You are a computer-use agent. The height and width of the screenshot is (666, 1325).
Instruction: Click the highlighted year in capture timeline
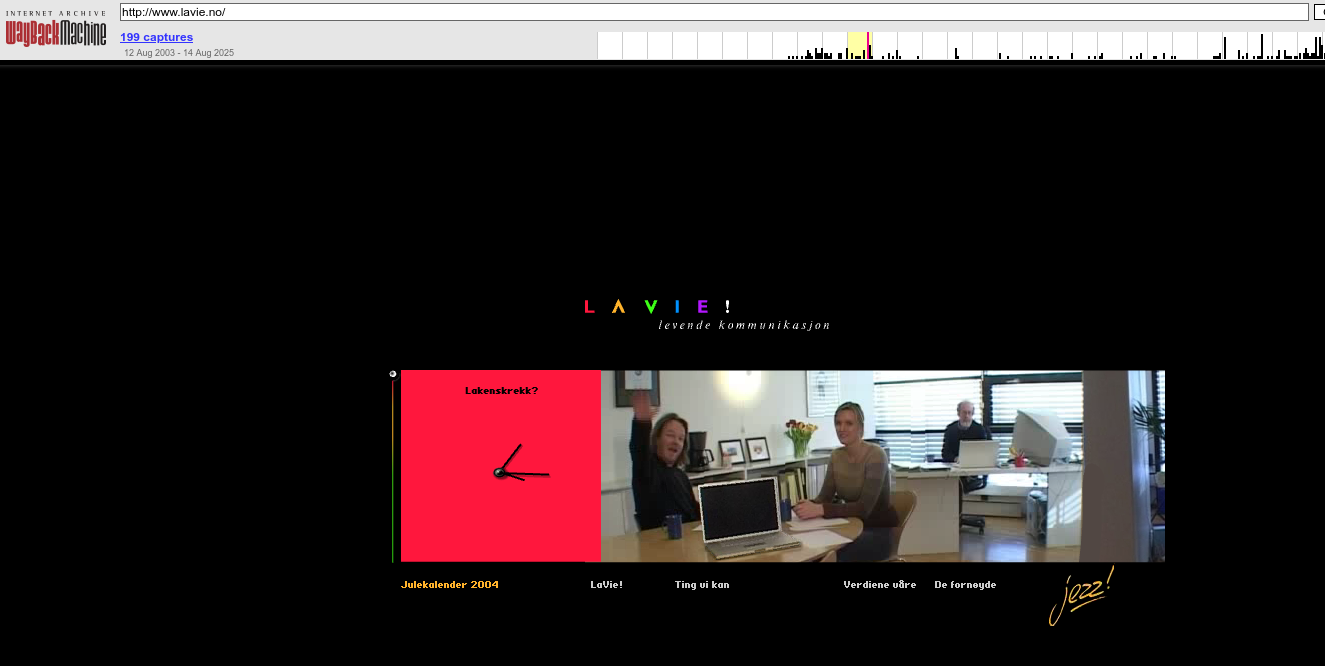tap(857, 46)
